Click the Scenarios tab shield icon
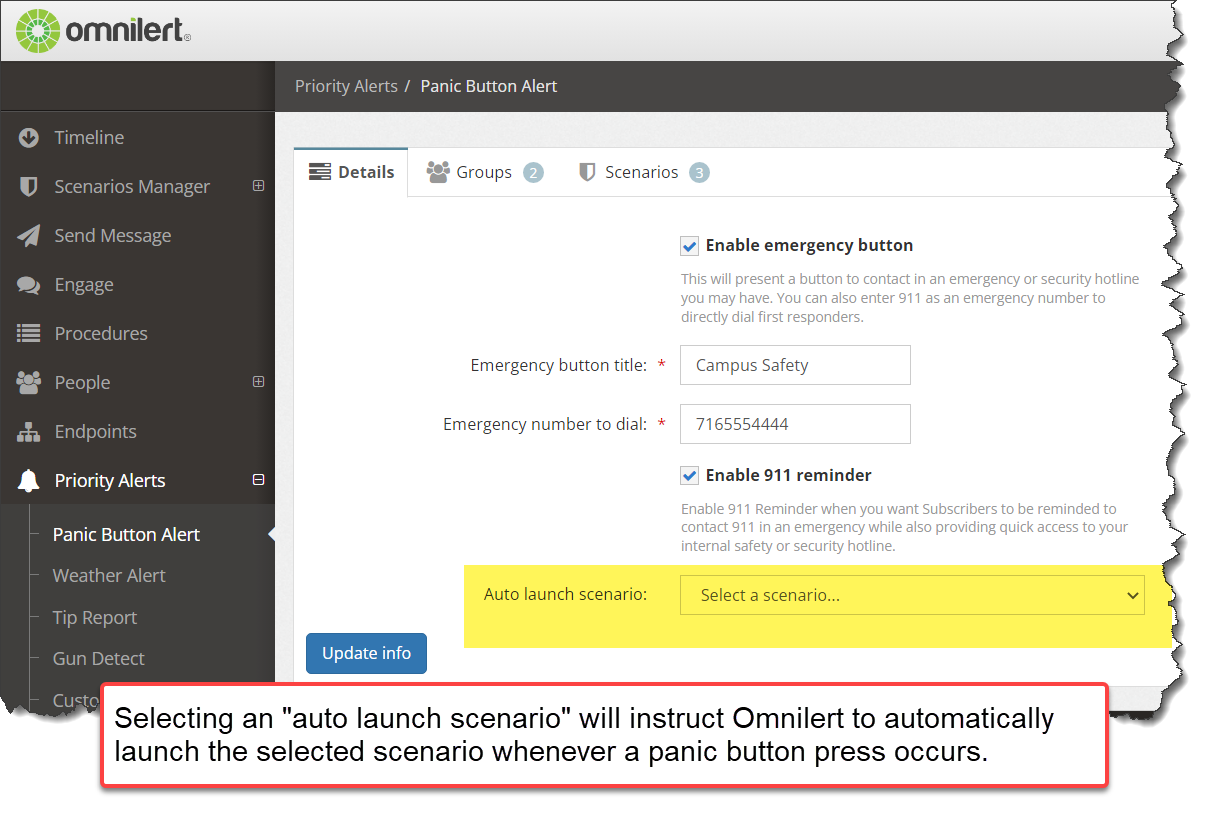Screen dimensions: 1208x822 588,172
